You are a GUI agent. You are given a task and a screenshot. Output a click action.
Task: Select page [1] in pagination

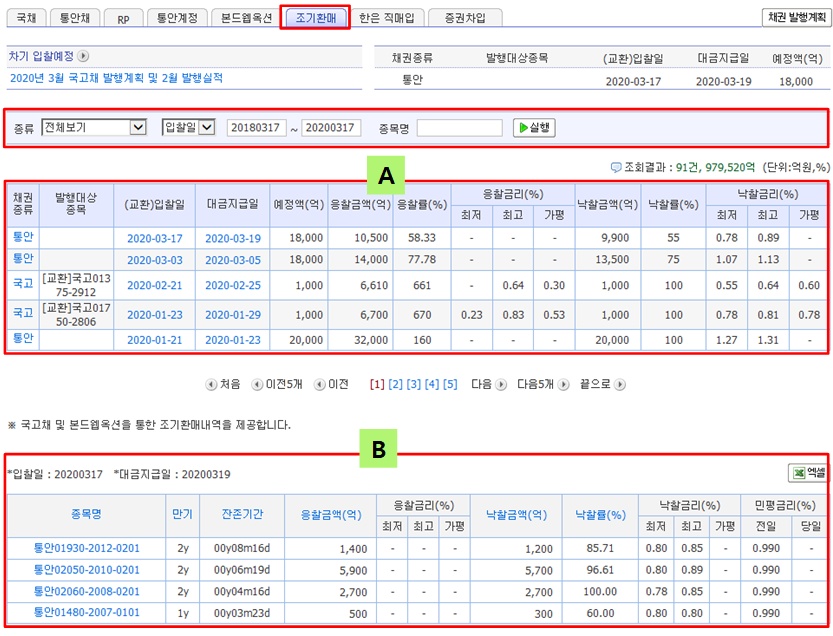click(377, 384)
